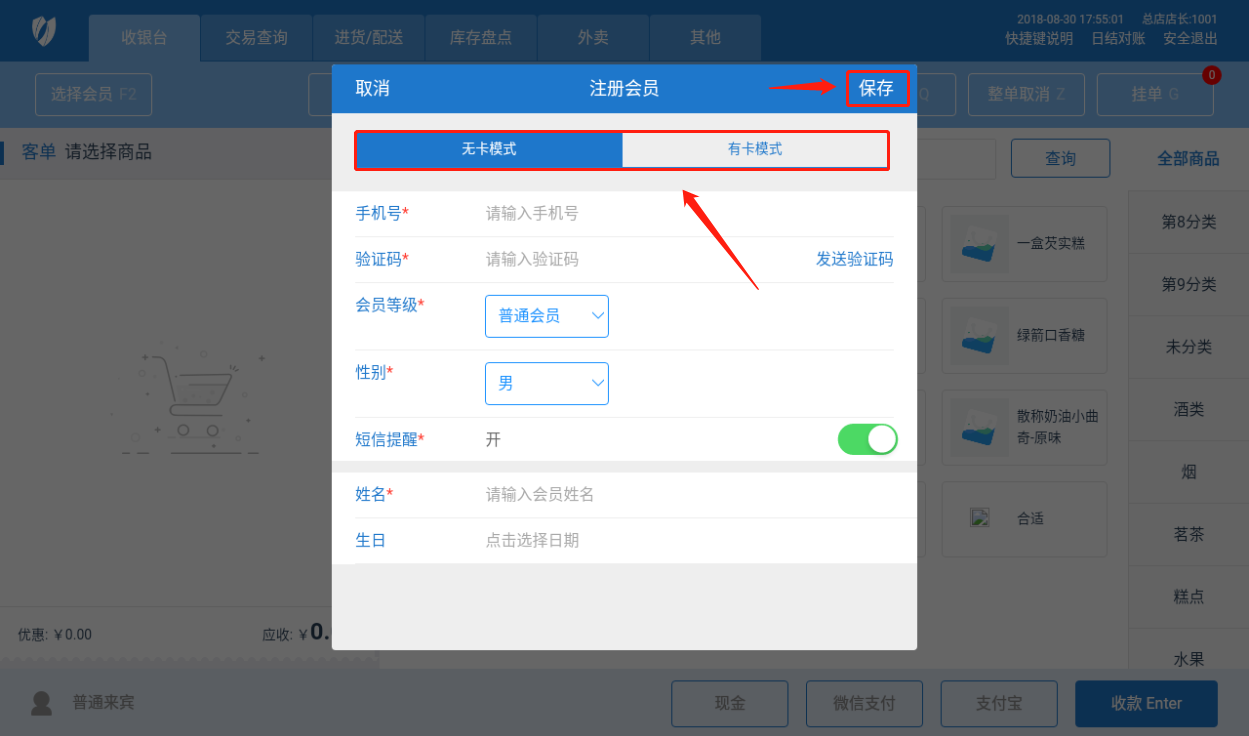The height and width of the screenshot is (736, 1249).
Task: Click the guest avatar icon beside 普通来宾
Action: point(41,703)
